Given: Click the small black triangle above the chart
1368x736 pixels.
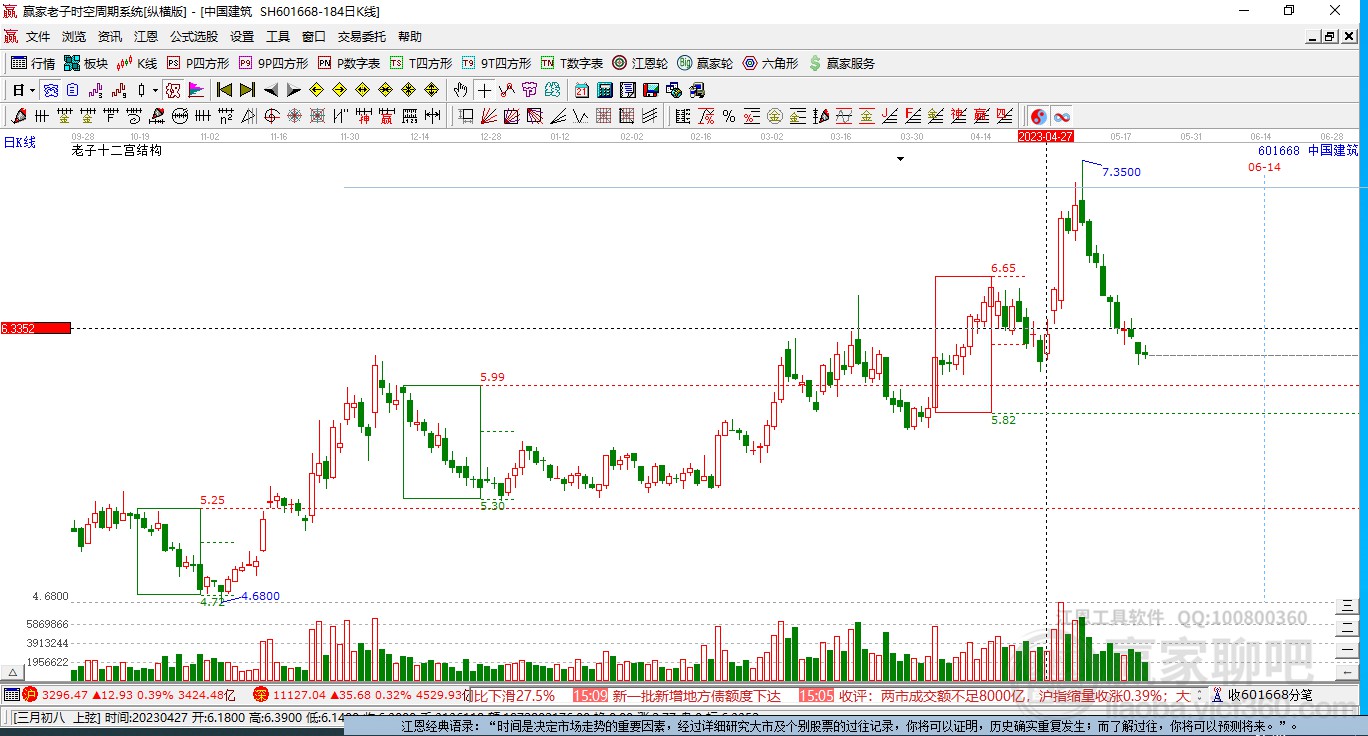Looking at the screenshot, I should (x=900, y=159).
